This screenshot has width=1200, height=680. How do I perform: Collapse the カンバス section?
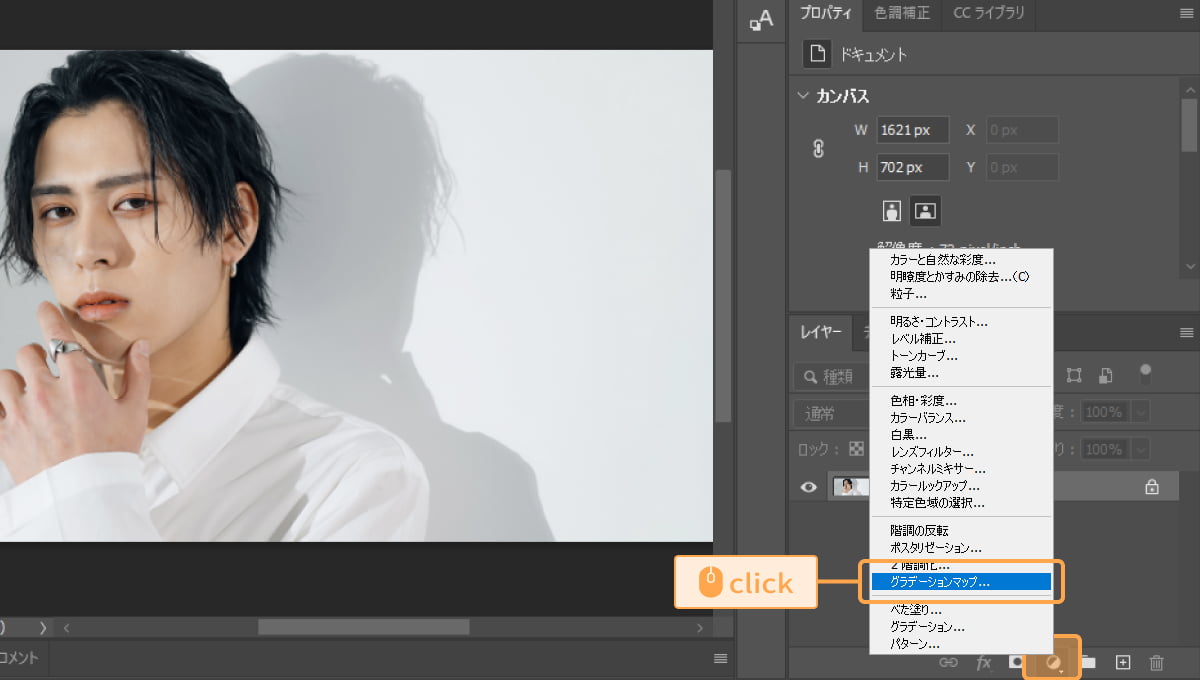click(x=802, y=96)
